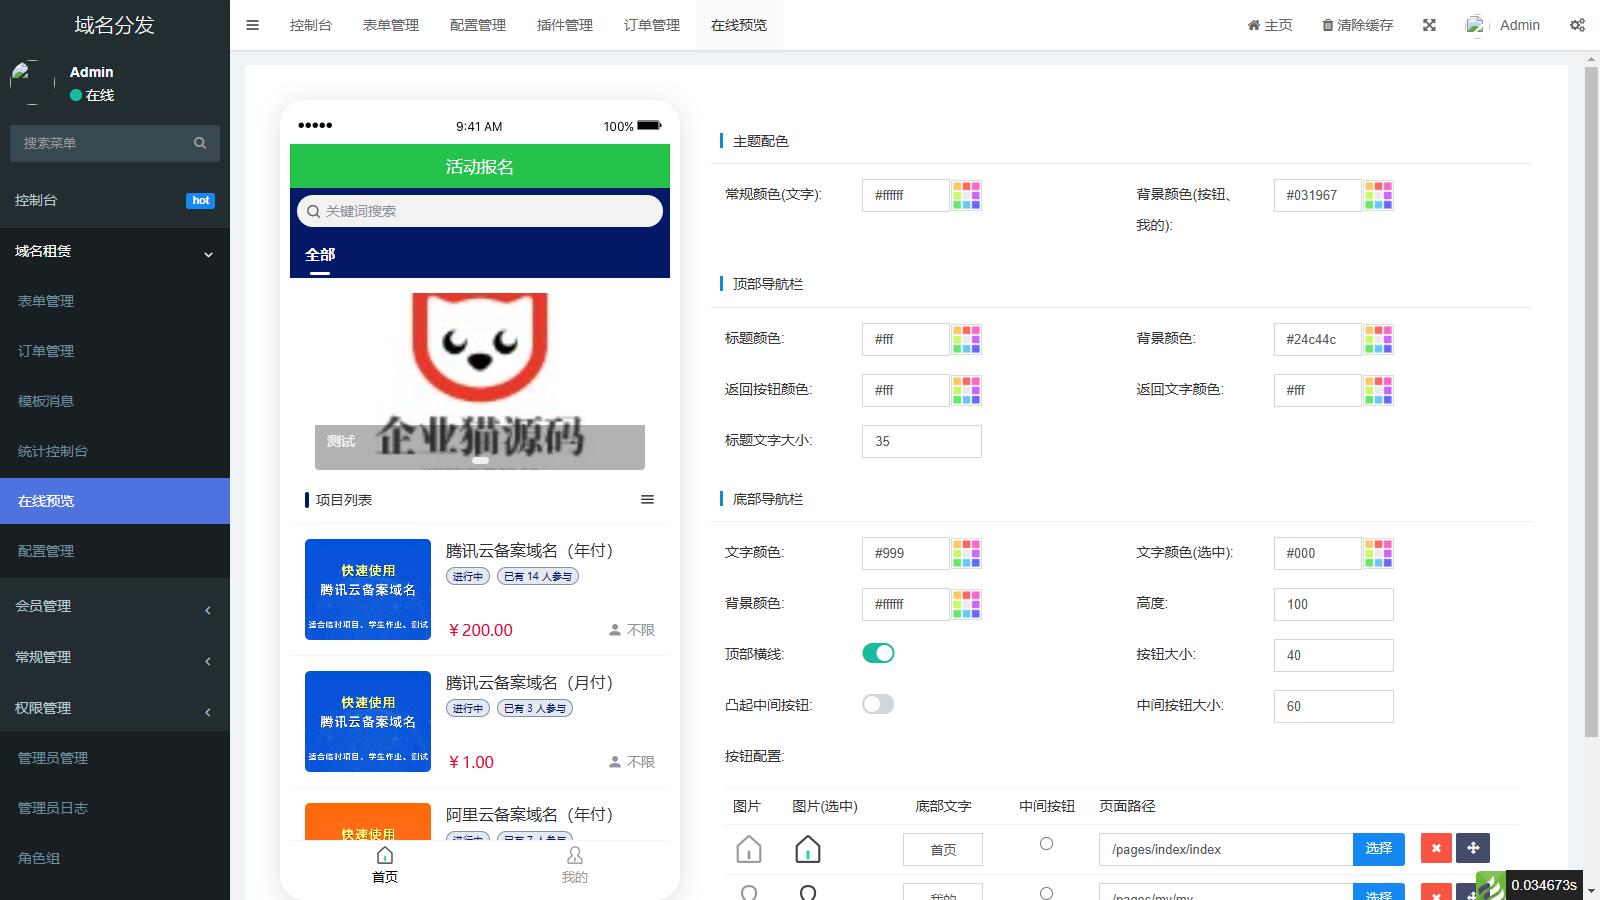The width and height of the screenshot is (1600, 900).
Task: Enable the 凸起中间按钮 toggle switch
Action: pyautogui.click(x=878, y=704)
